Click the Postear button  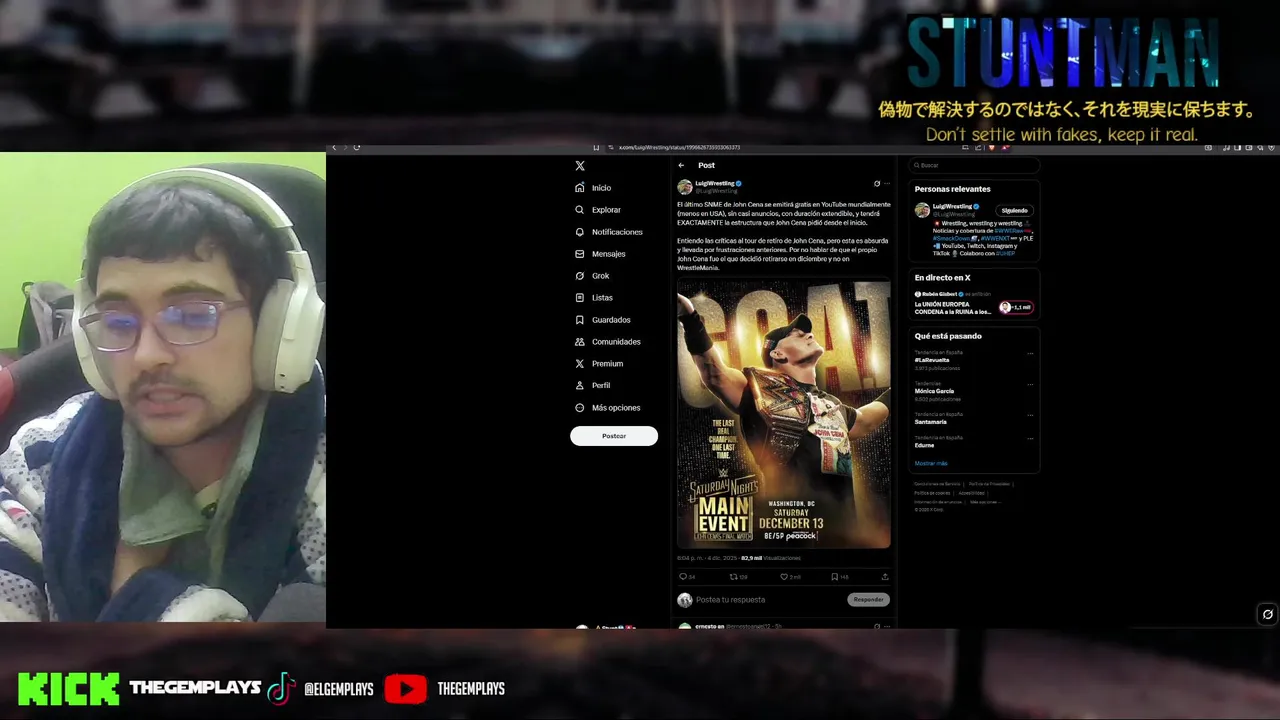click(x=614, y=436)
